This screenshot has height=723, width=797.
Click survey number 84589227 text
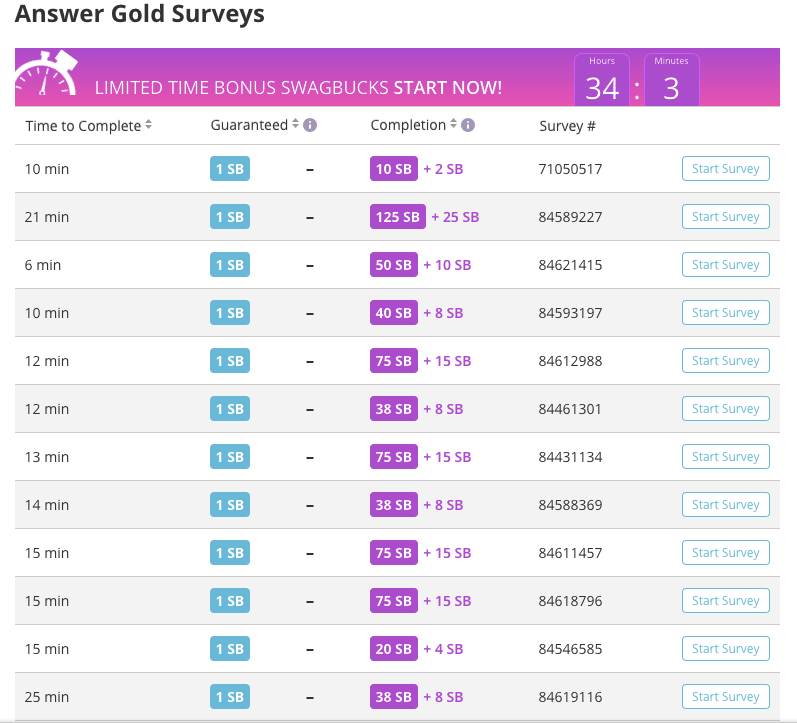coord(570,217)
